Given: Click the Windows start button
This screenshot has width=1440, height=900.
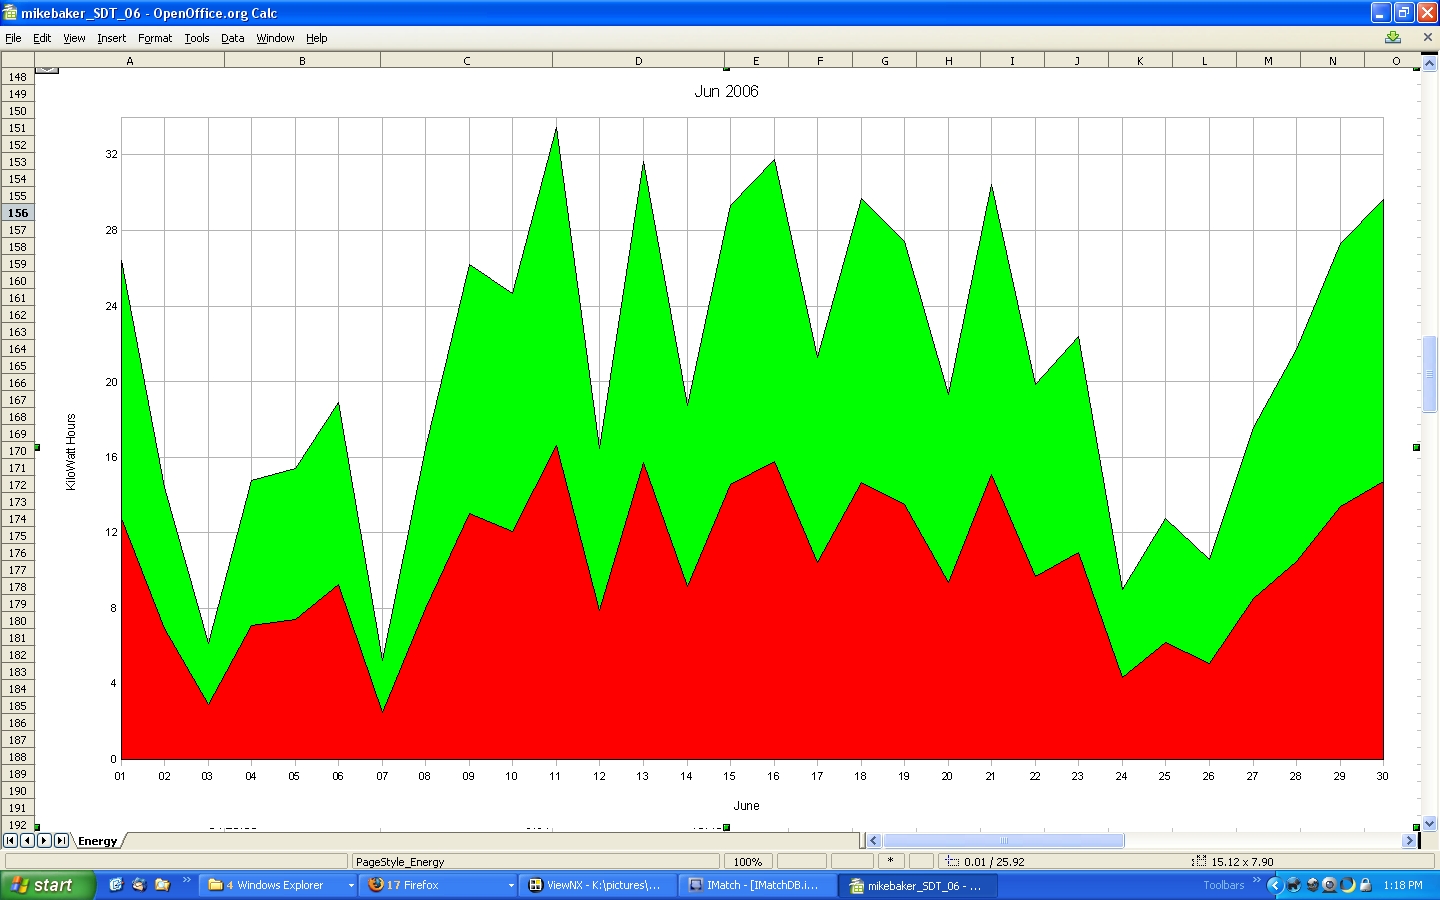Looking at the screenshot, I should coord(47,885).
